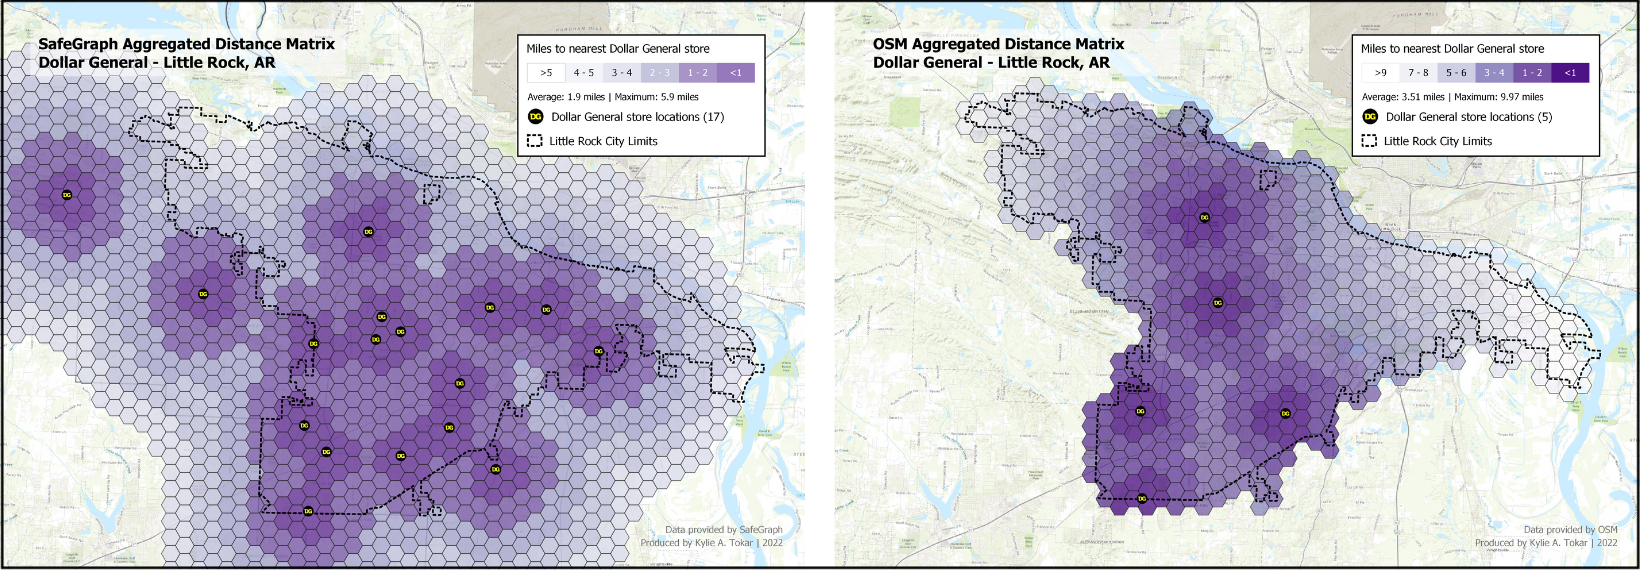This screenshot has width=1640, height=571.
Task: Click the '1 - 2' swatch in SafeGraph legend
Action: 698,73
